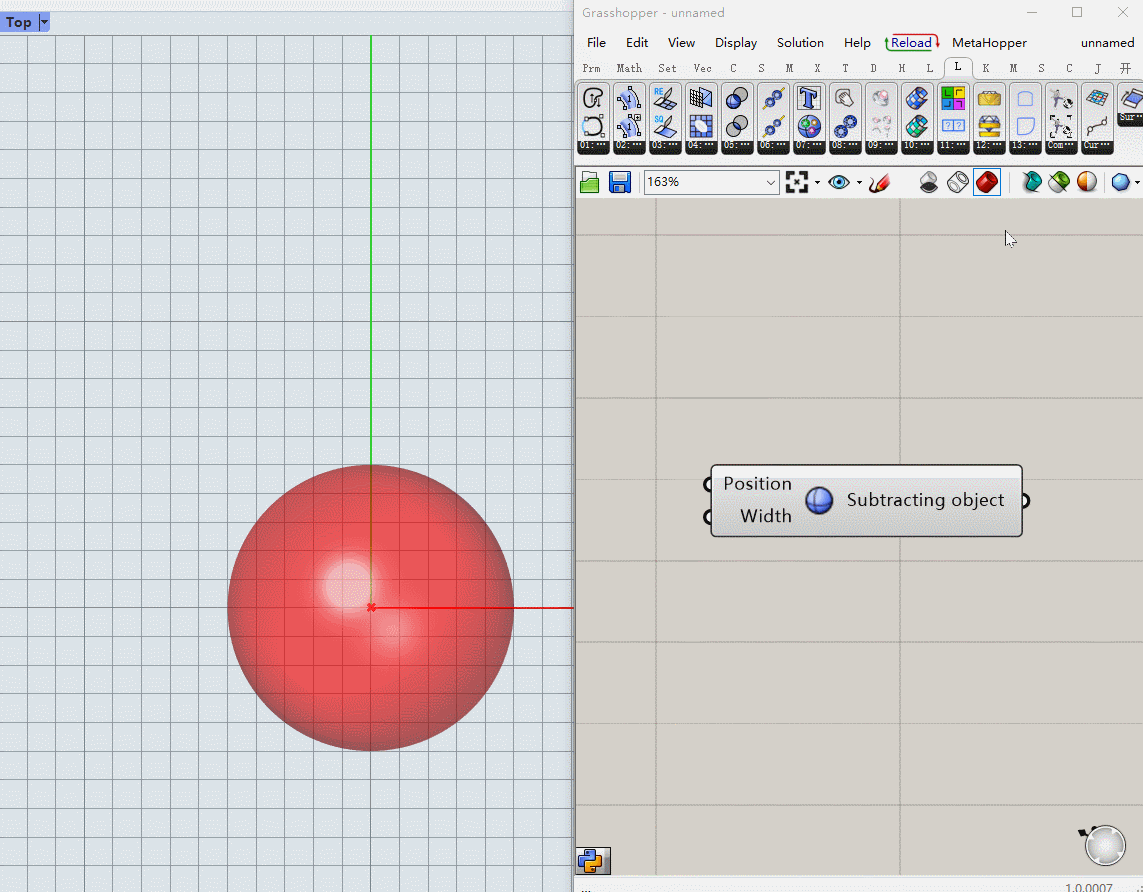Click the blue question-marks icon in panel 11

point(952,126)
